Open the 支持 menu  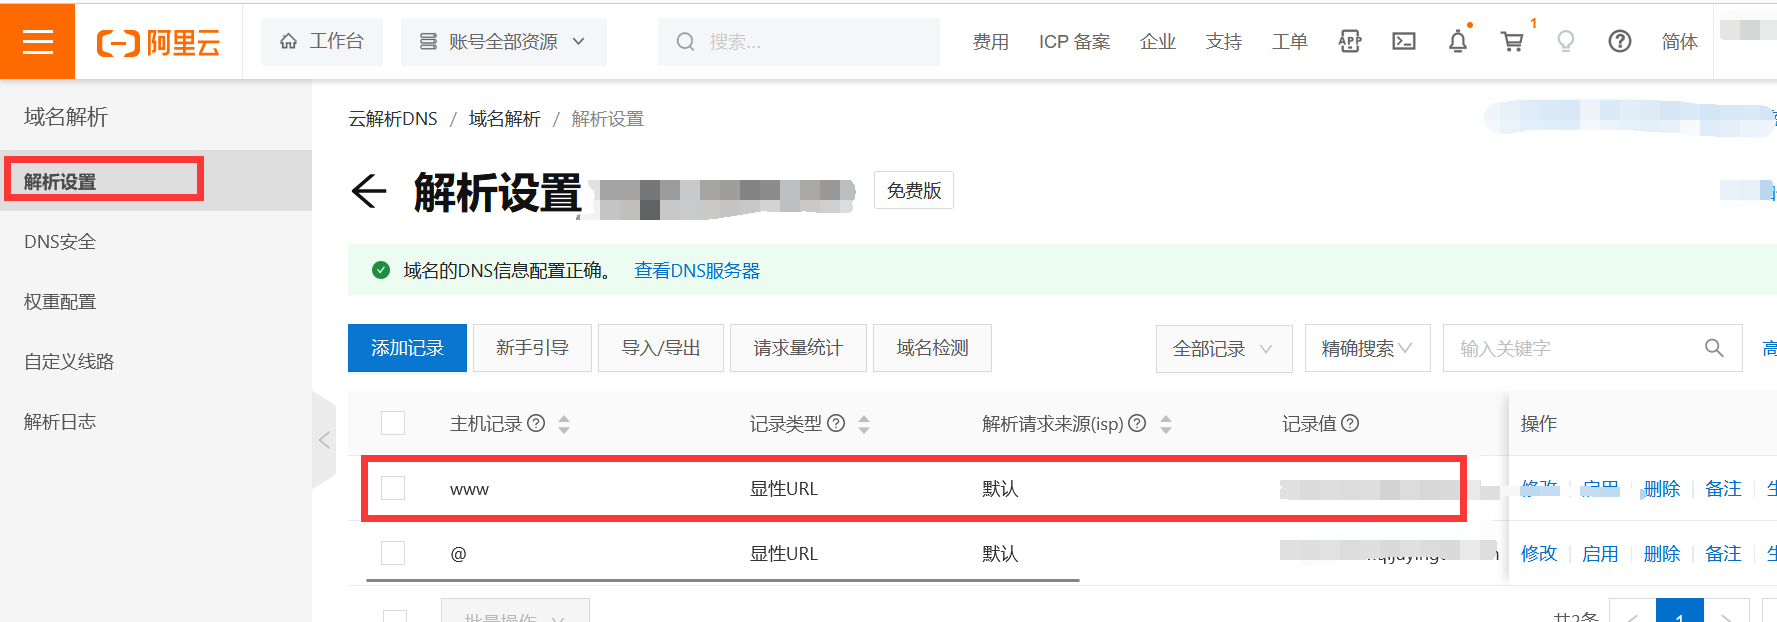1223,42
